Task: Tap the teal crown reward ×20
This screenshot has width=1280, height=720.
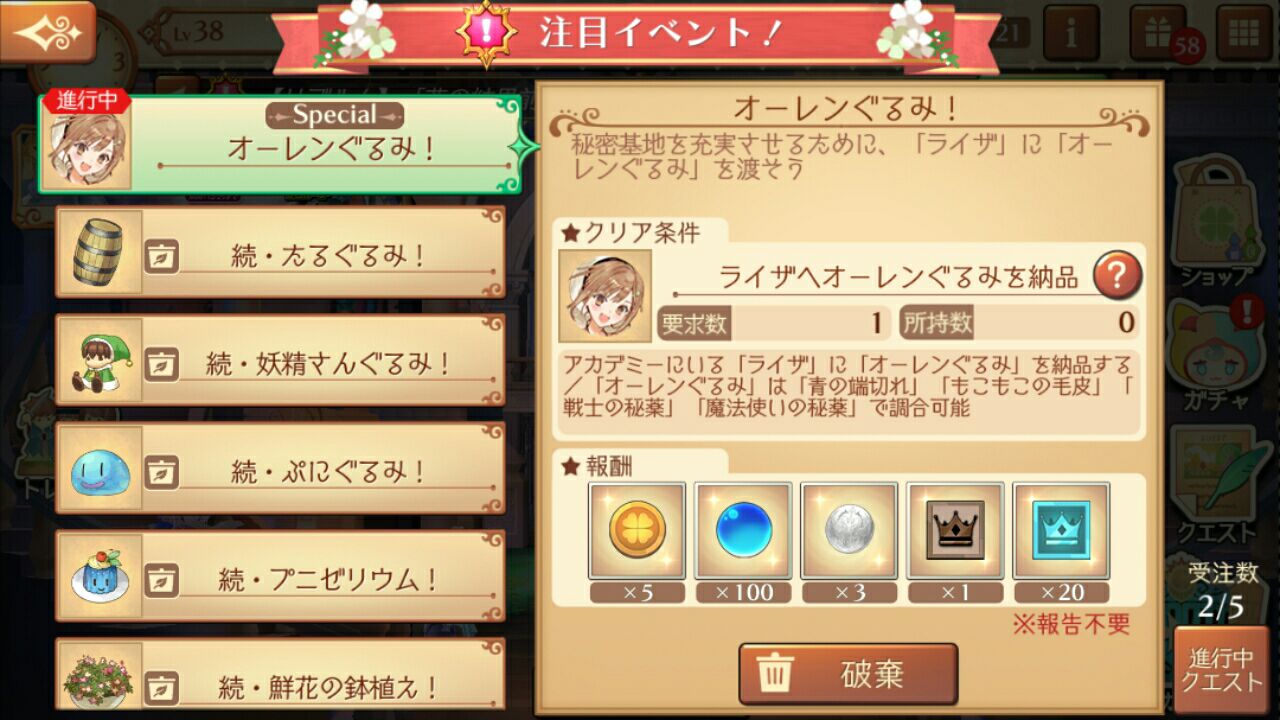Action: tap(1061, 530)
